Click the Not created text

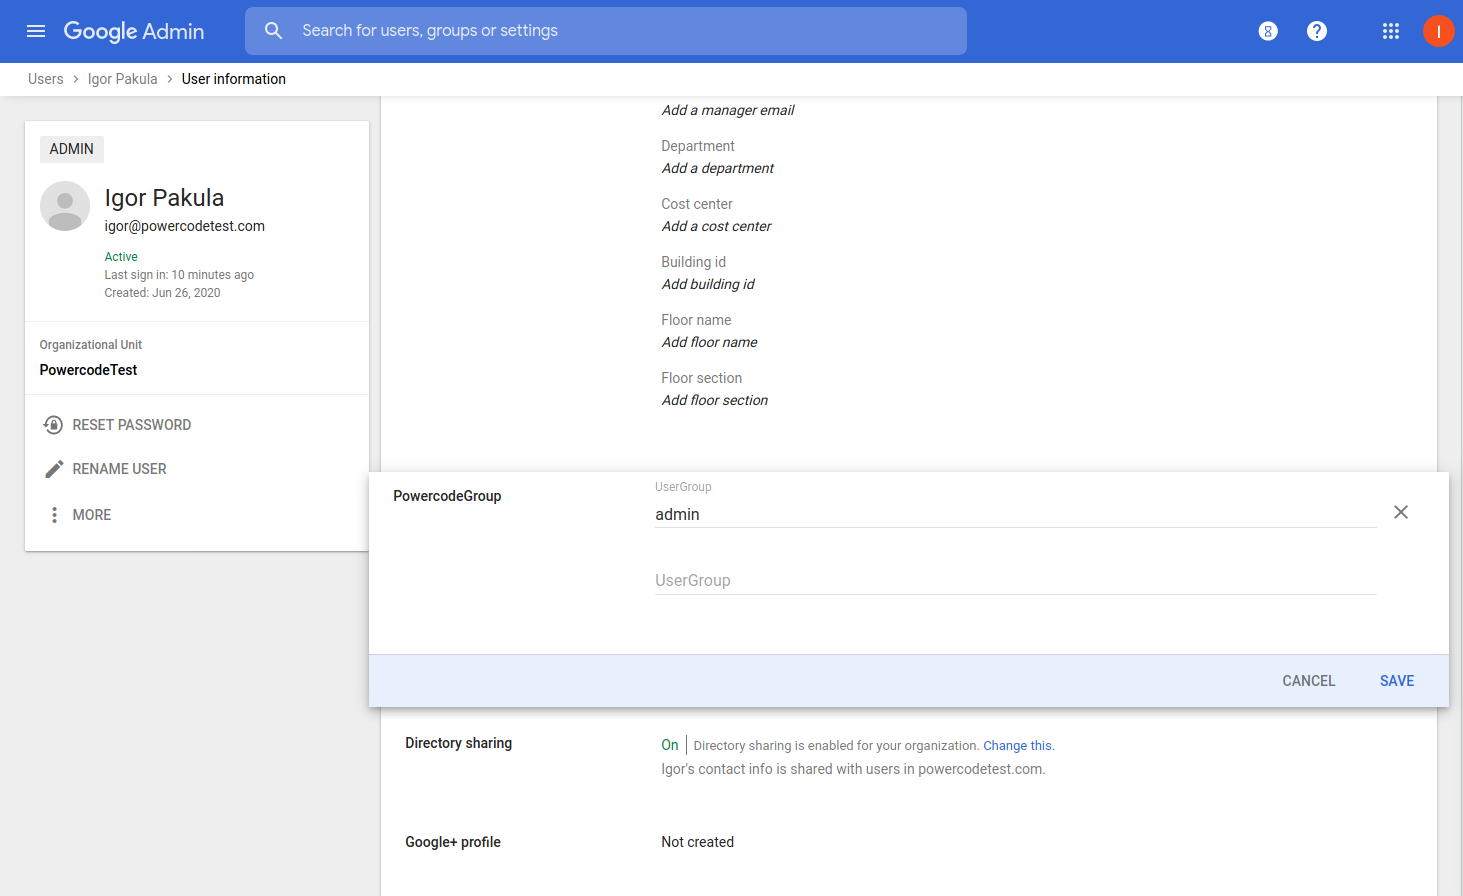[x=698, y=842]
